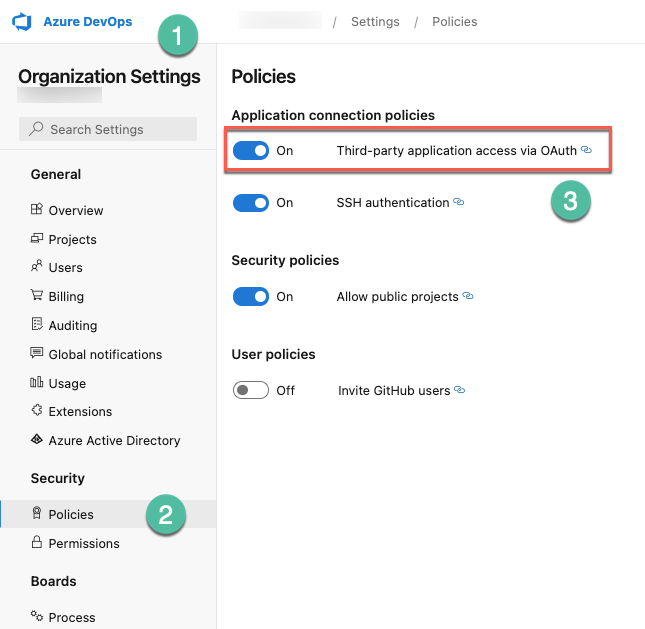Enable Invite GitHub users toggle
The width and height of the screenshot is (645, 629).
click(x=251, y=390)
